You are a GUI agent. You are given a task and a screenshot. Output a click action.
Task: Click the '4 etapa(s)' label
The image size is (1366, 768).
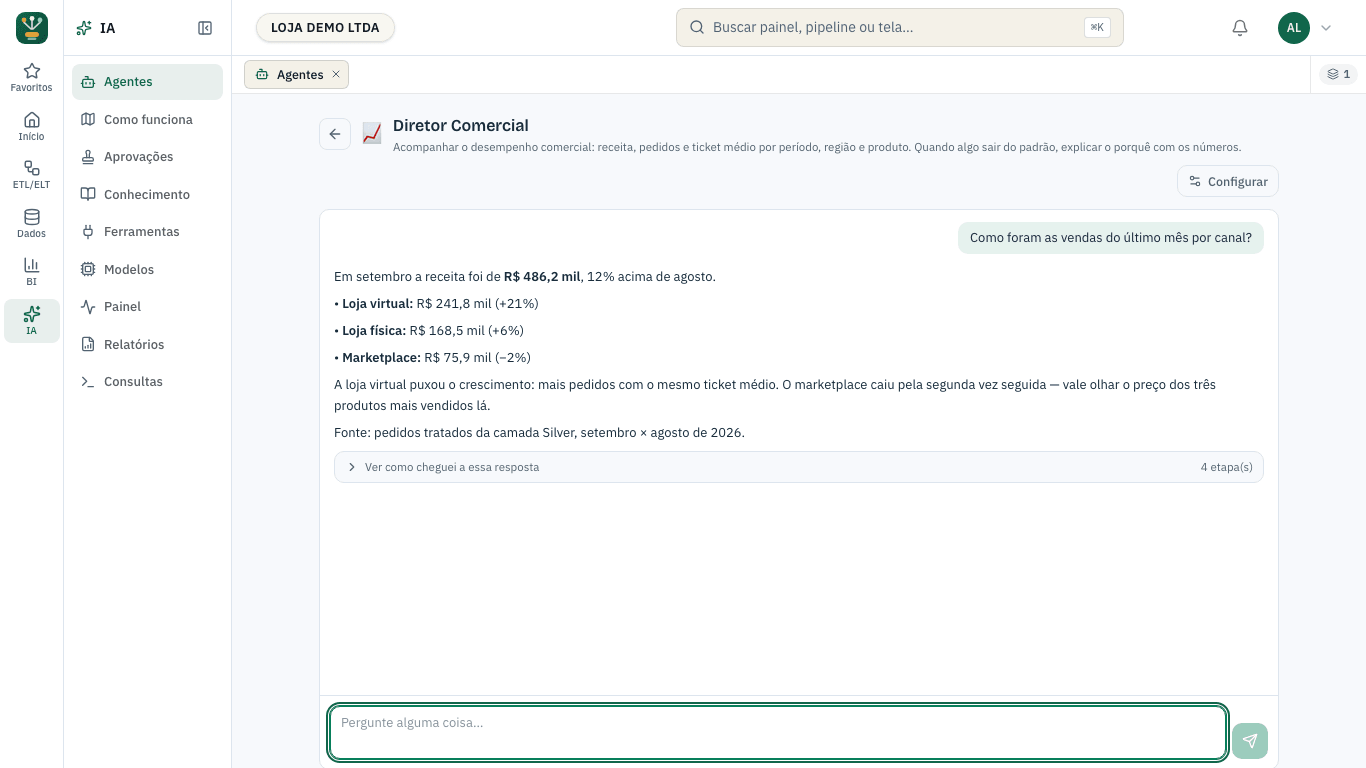(1226, 467)
